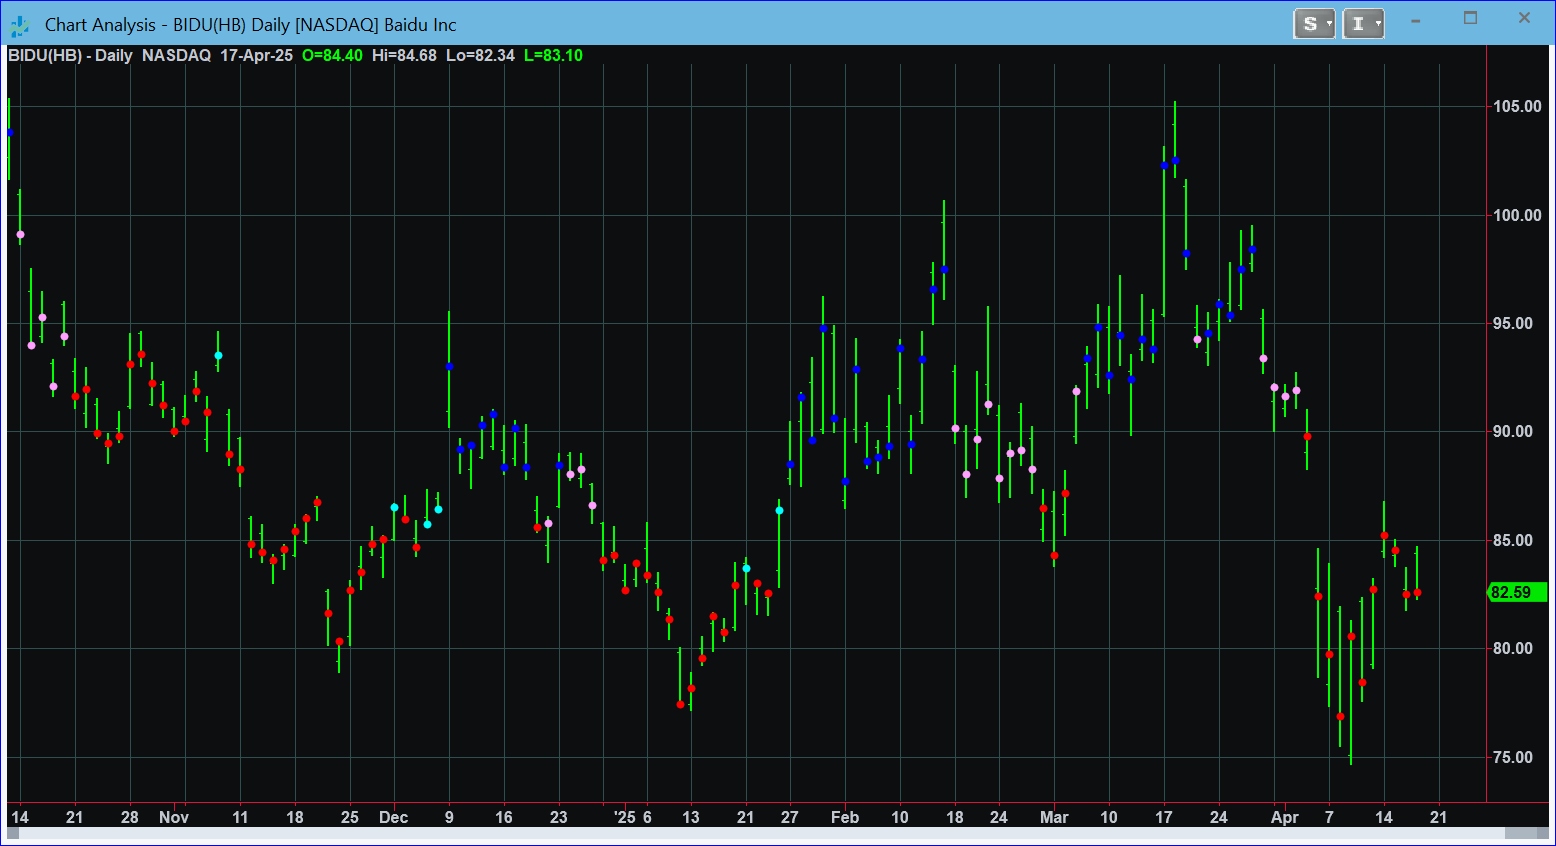The height and width of the screenshot is (846, 1556).
Task: Click the 'Dec' label on the date axis
Action: [x=393, y=817]
